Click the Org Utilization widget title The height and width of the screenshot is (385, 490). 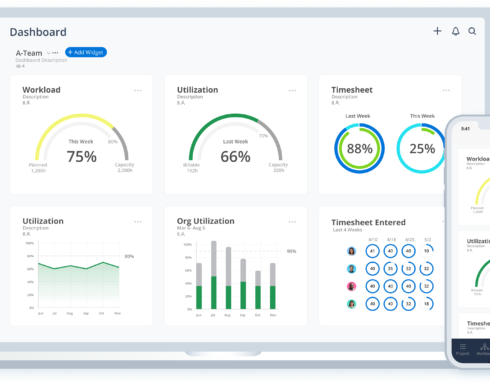click(206, 221)
